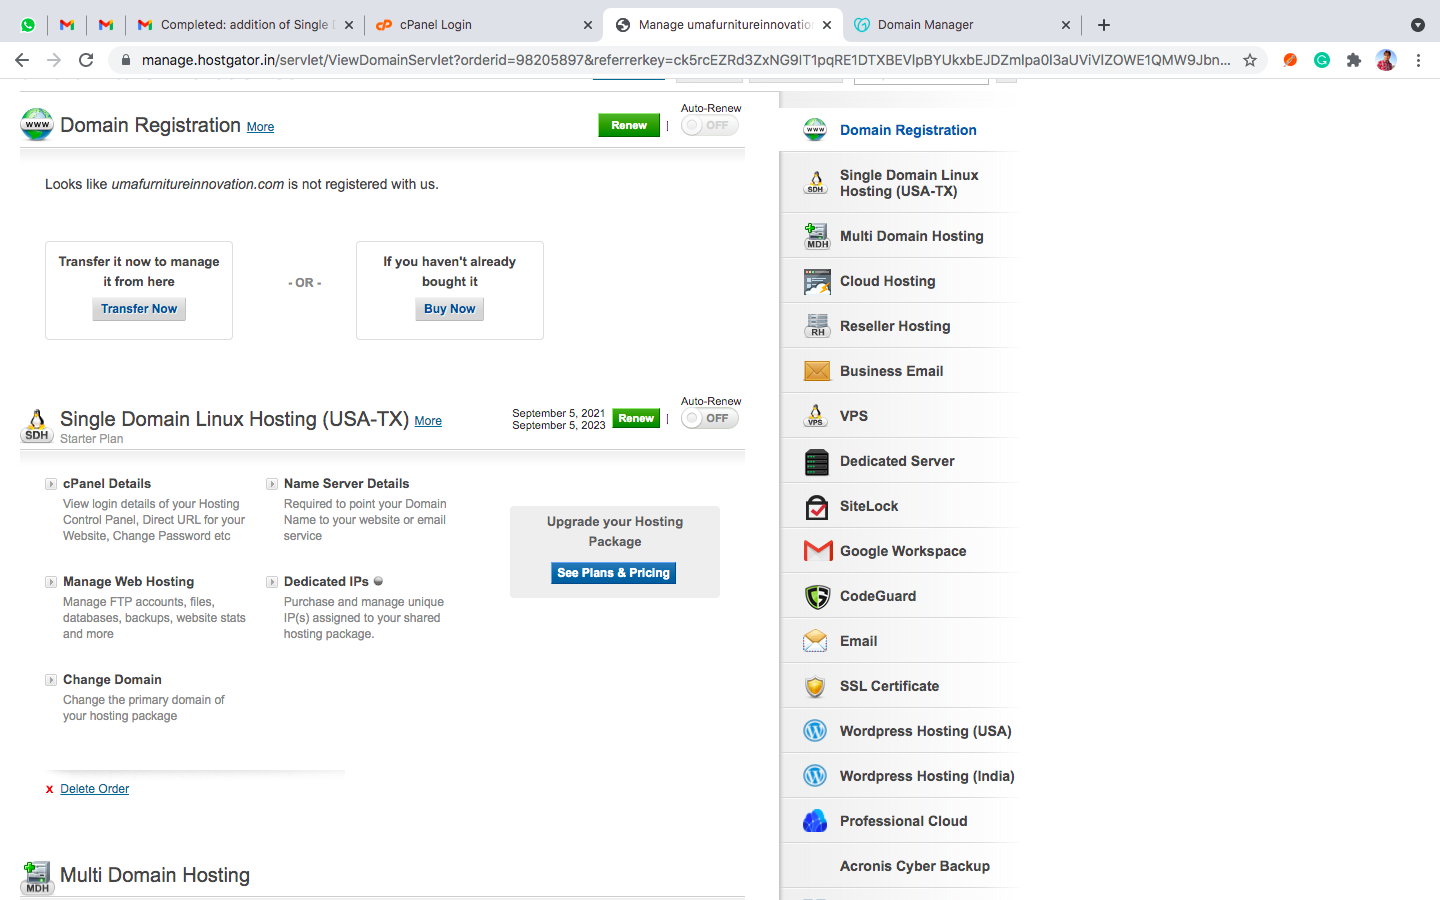Click See Plans & Pricing button
This screenshot has width=1440, height=900.
[614, 573]
